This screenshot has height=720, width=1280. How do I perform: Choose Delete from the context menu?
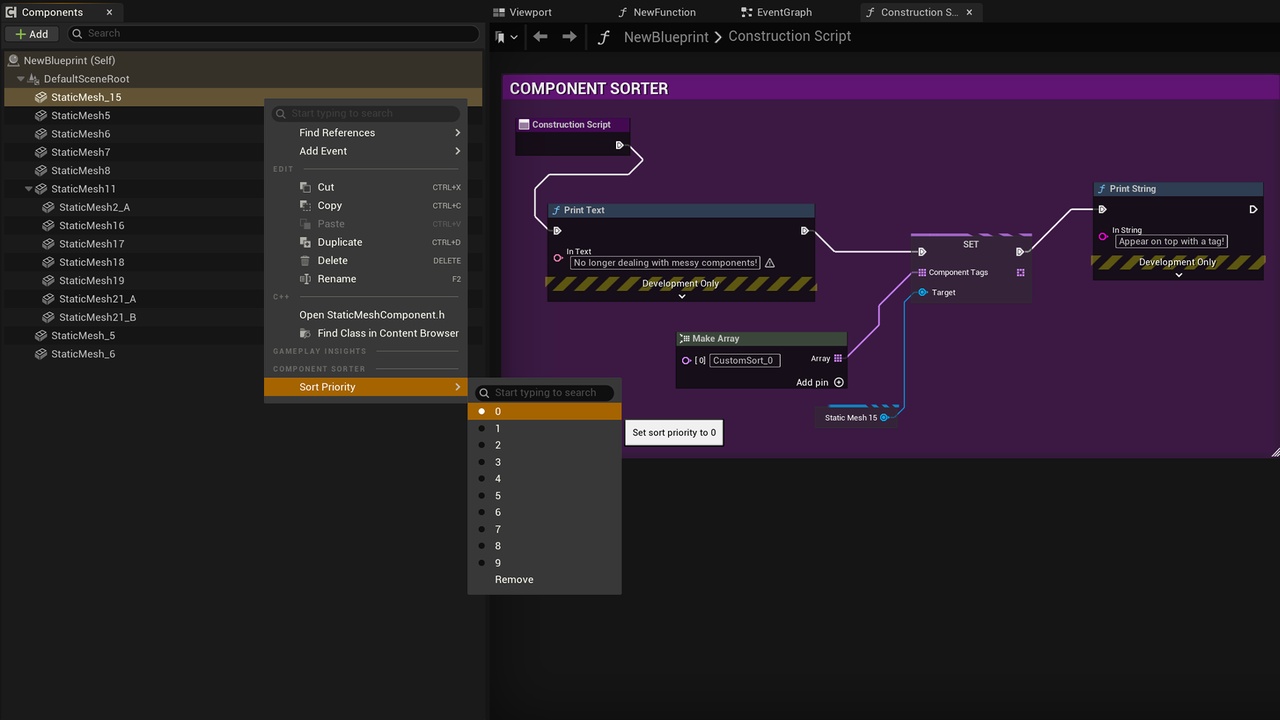click(x=367, y=261)
